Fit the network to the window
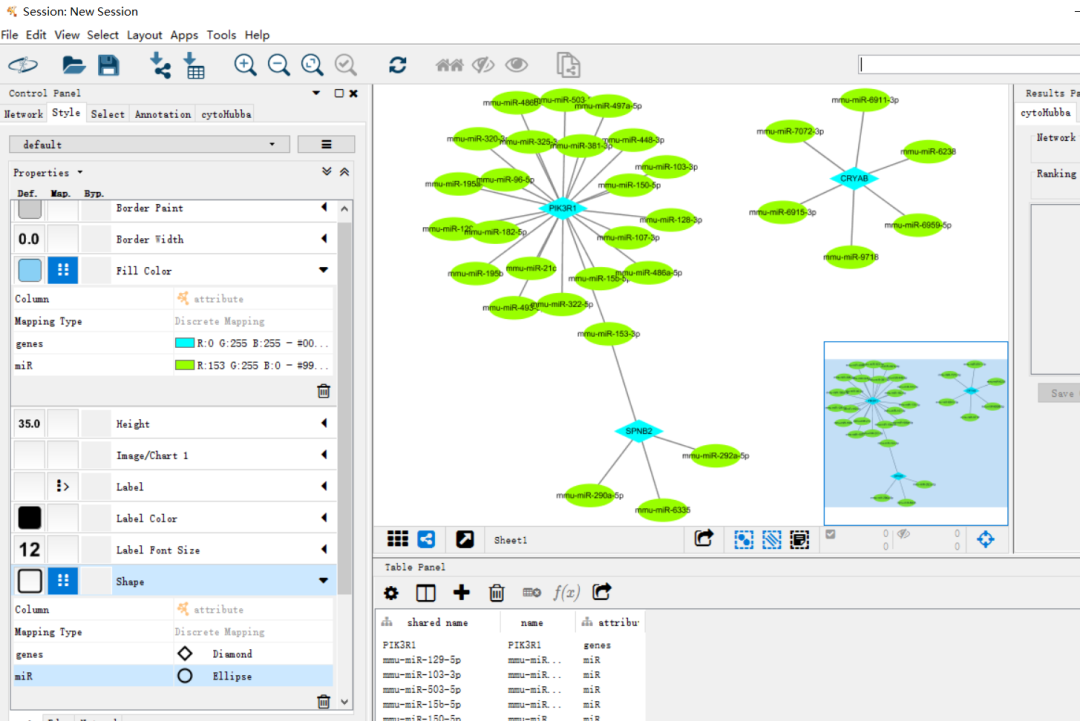Screen dimensions: 1080x721 312,64
